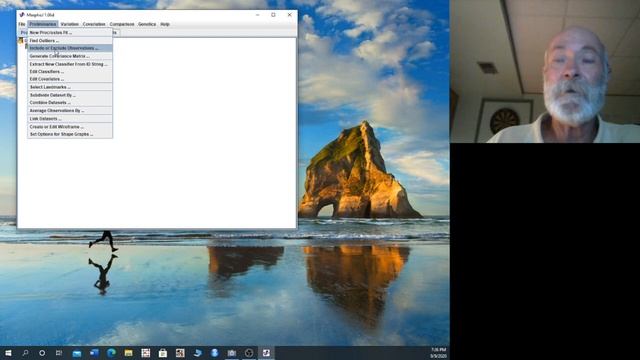This screenshot has height=360, width=640.
Task: Close the open Preliminaries menu
Action: tap(43, 24)
